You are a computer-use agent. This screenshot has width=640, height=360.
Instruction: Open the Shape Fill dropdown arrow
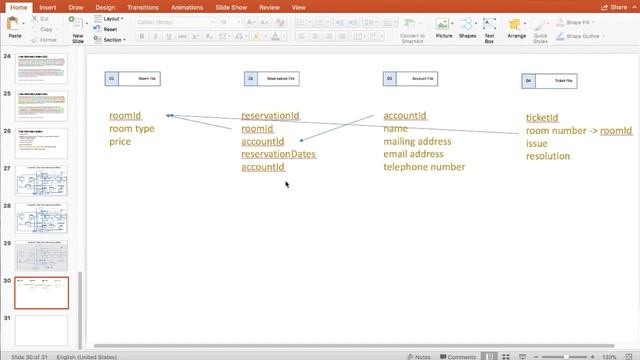click(x=593, y=22)
